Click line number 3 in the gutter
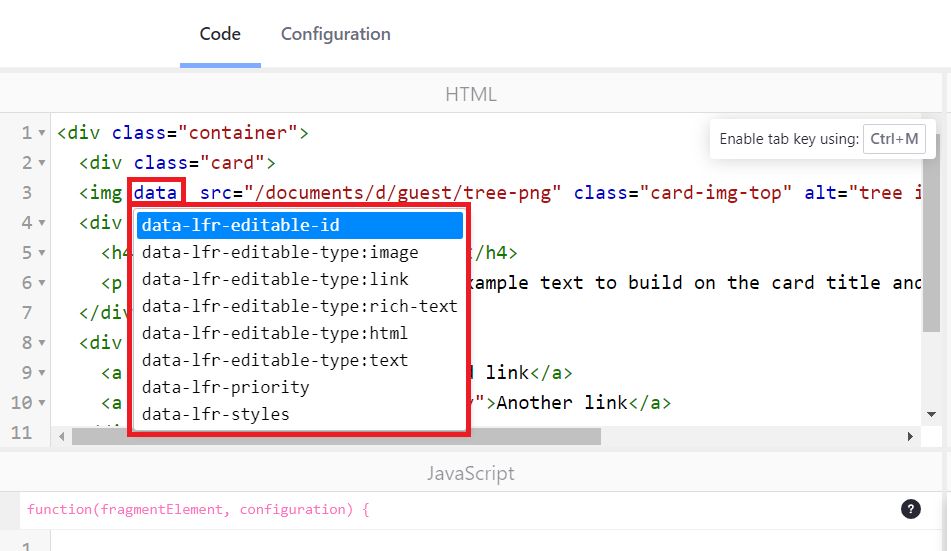 pyautogui.click(x=27, y=193)
